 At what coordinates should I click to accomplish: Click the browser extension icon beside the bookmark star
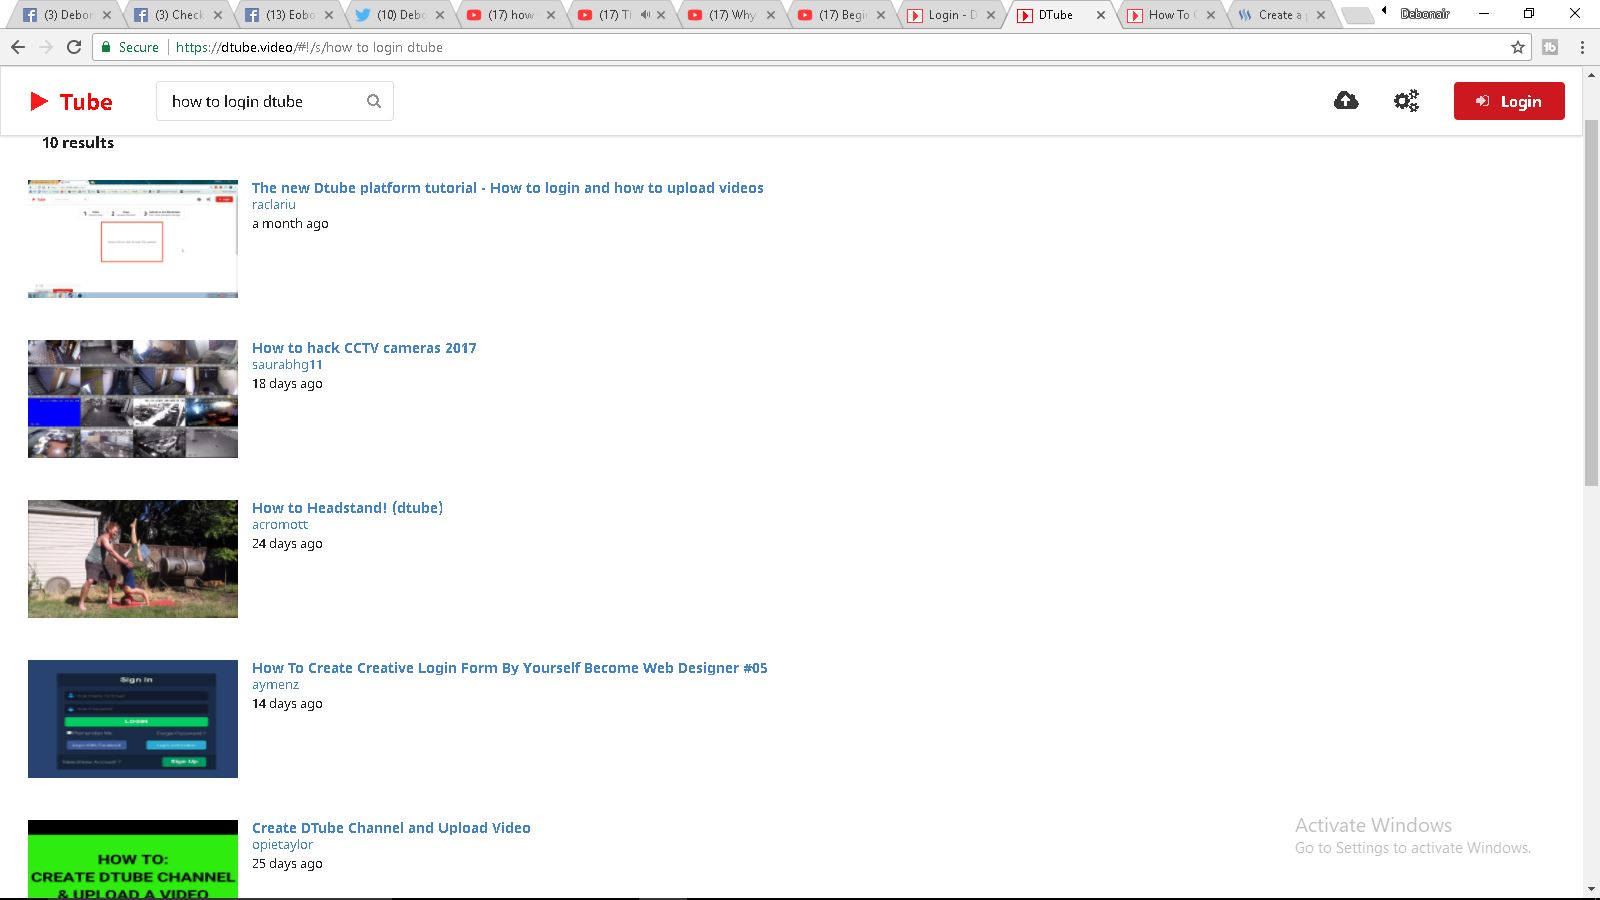[1550, 47]
